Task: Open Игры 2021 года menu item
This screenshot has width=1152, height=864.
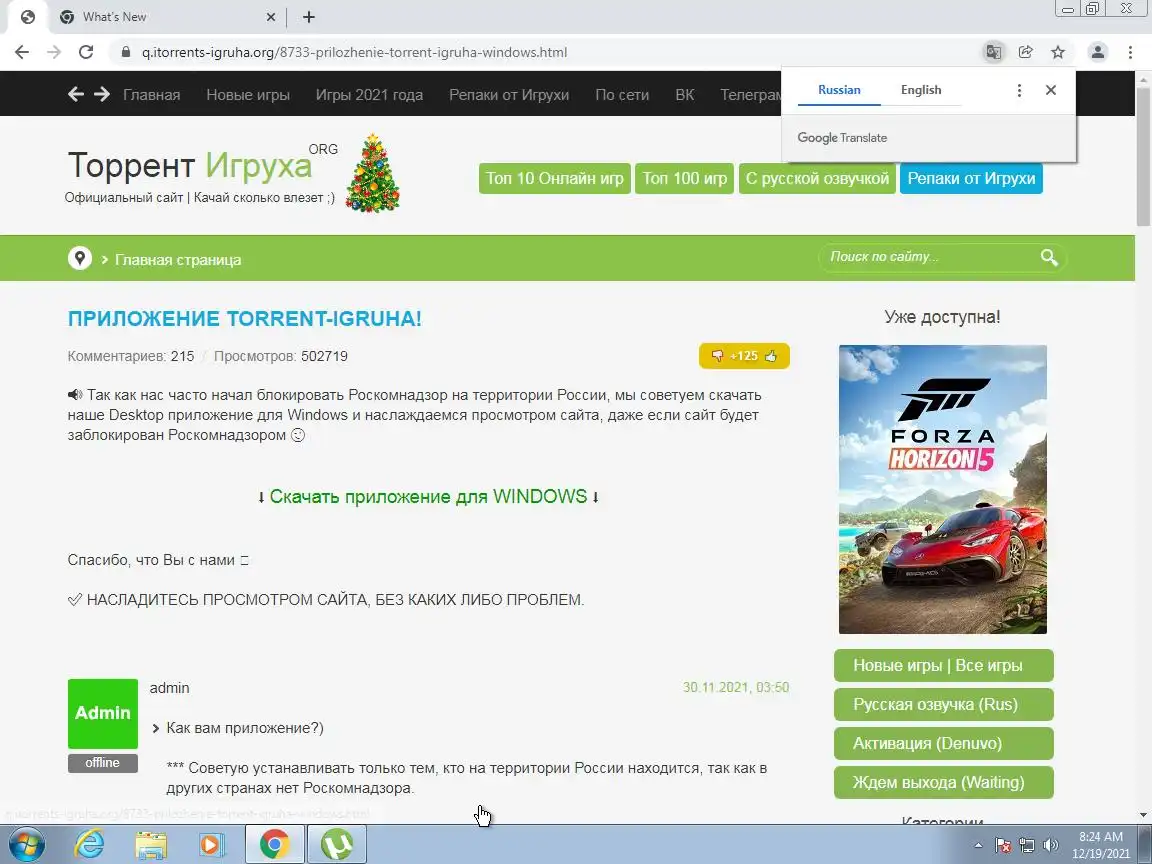Action: tap(369, 95)
